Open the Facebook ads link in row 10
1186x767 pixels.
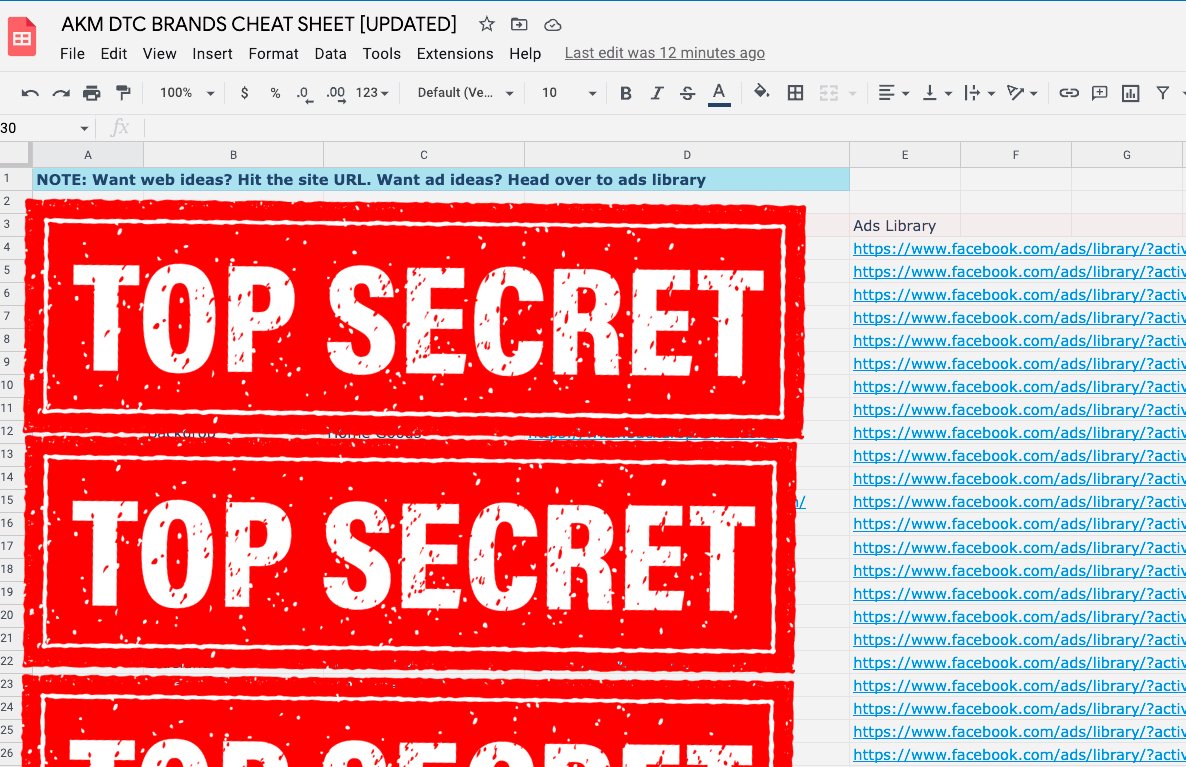(x=1019, y=387)
